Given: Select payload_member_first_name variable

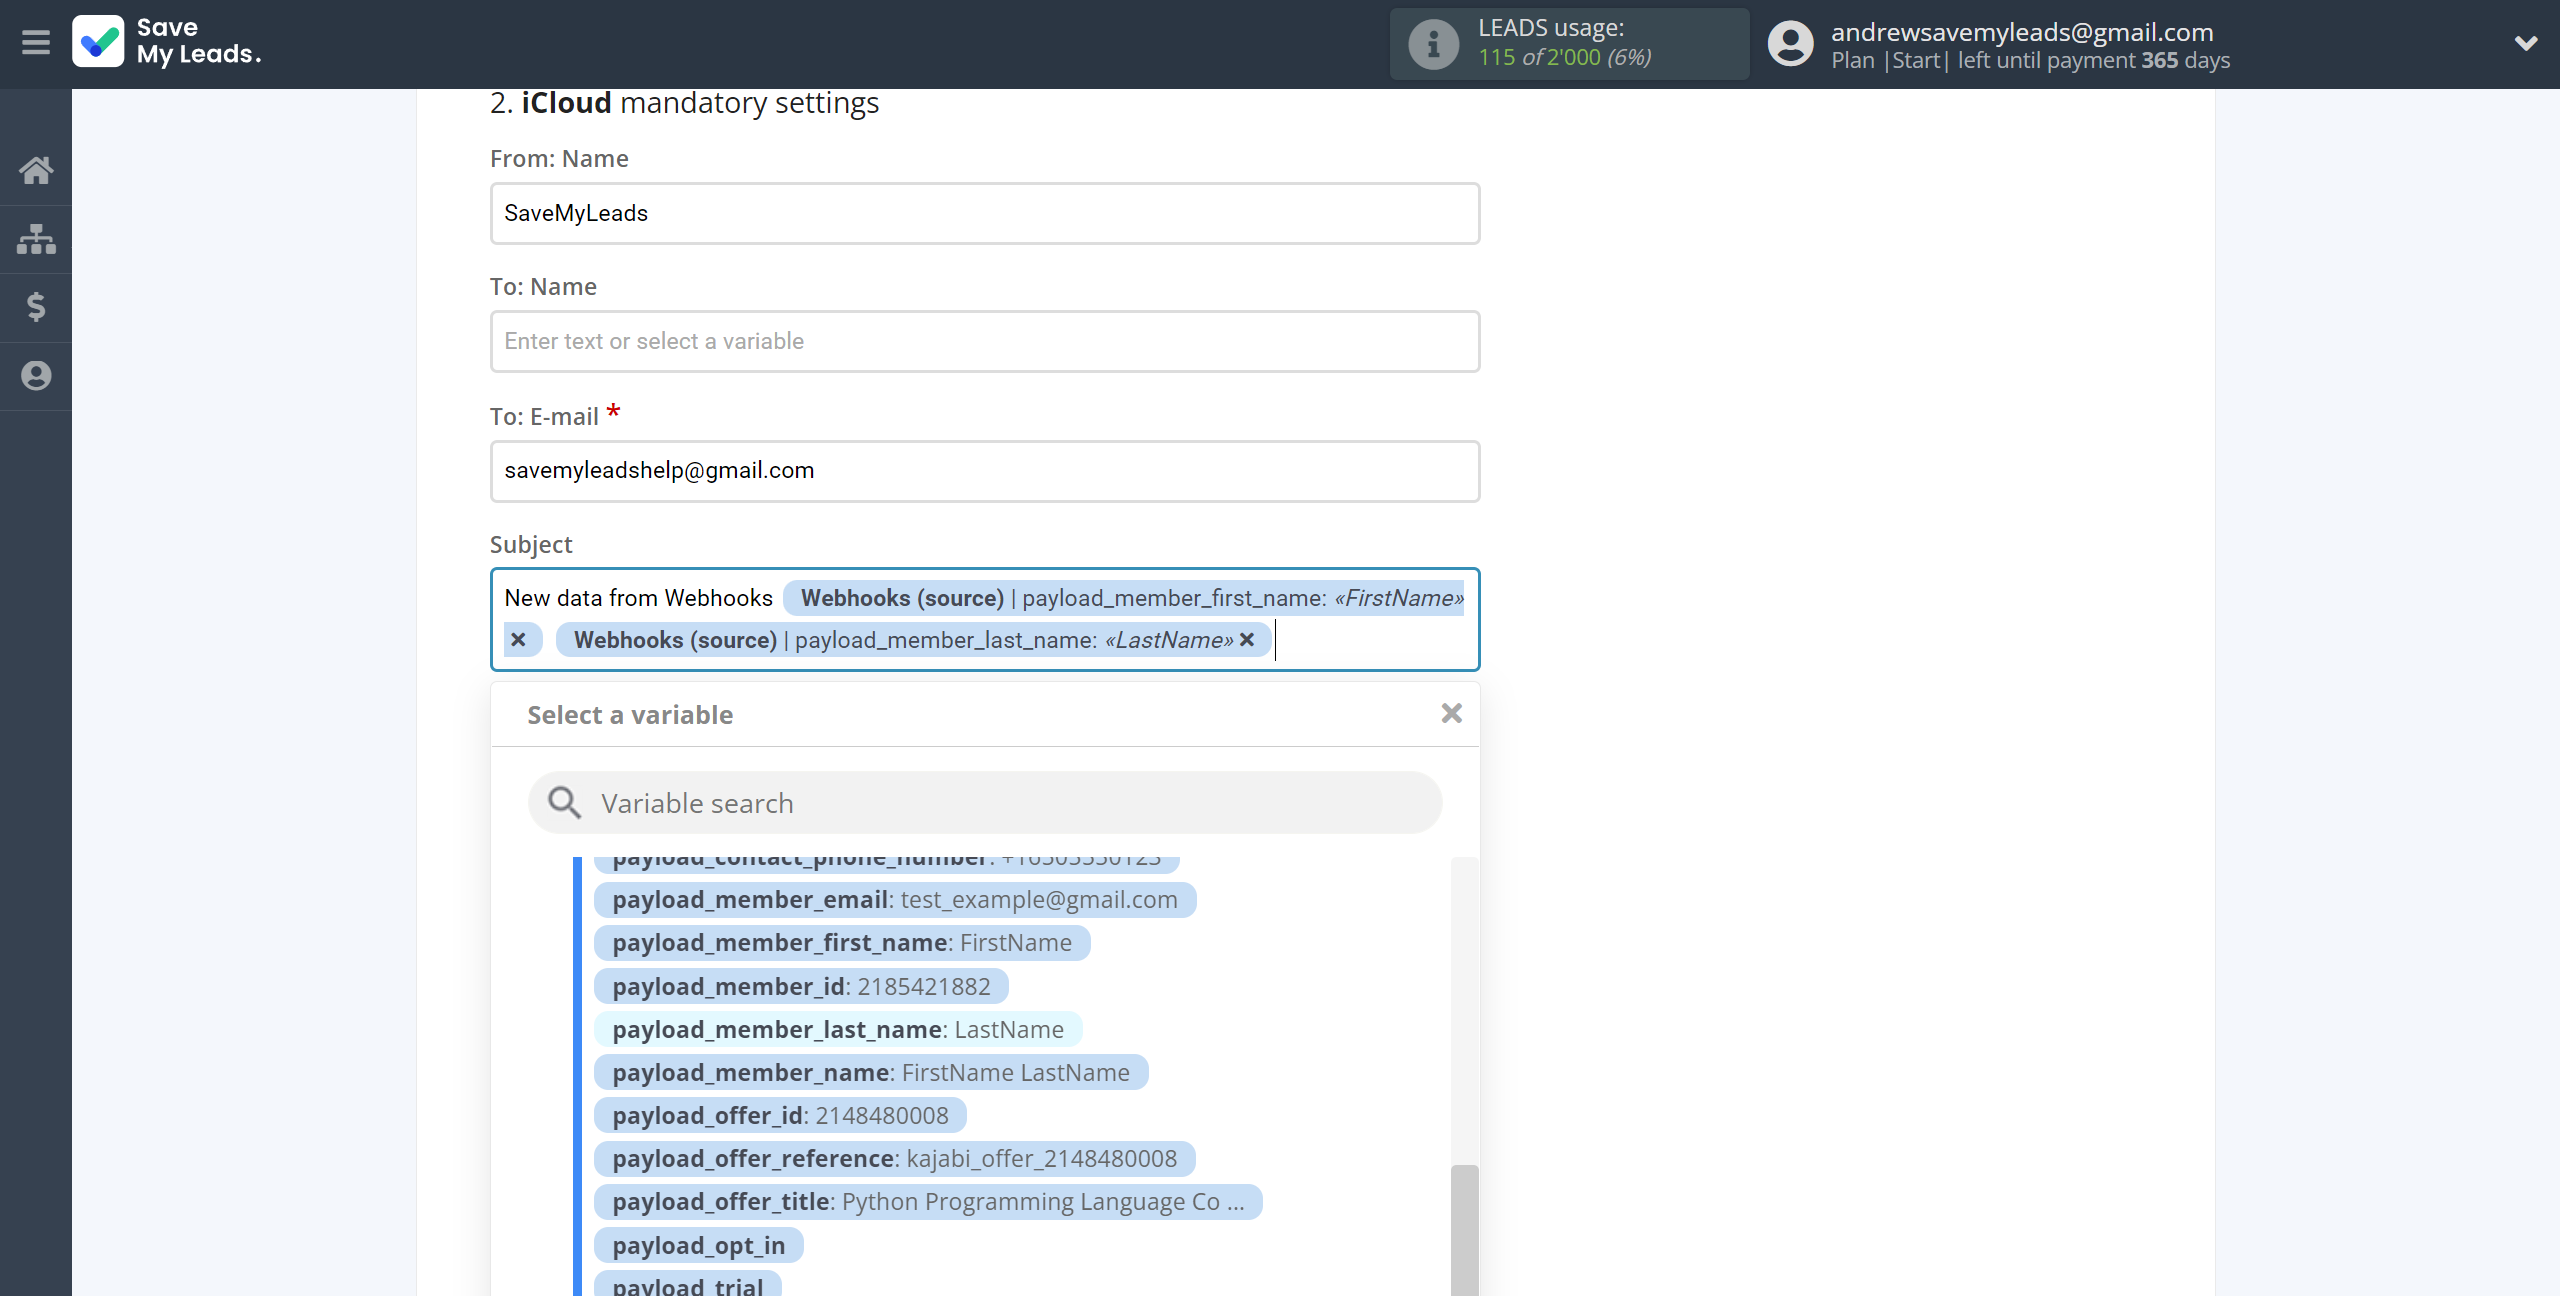Looking at the screenshot, I should (842, 943).
